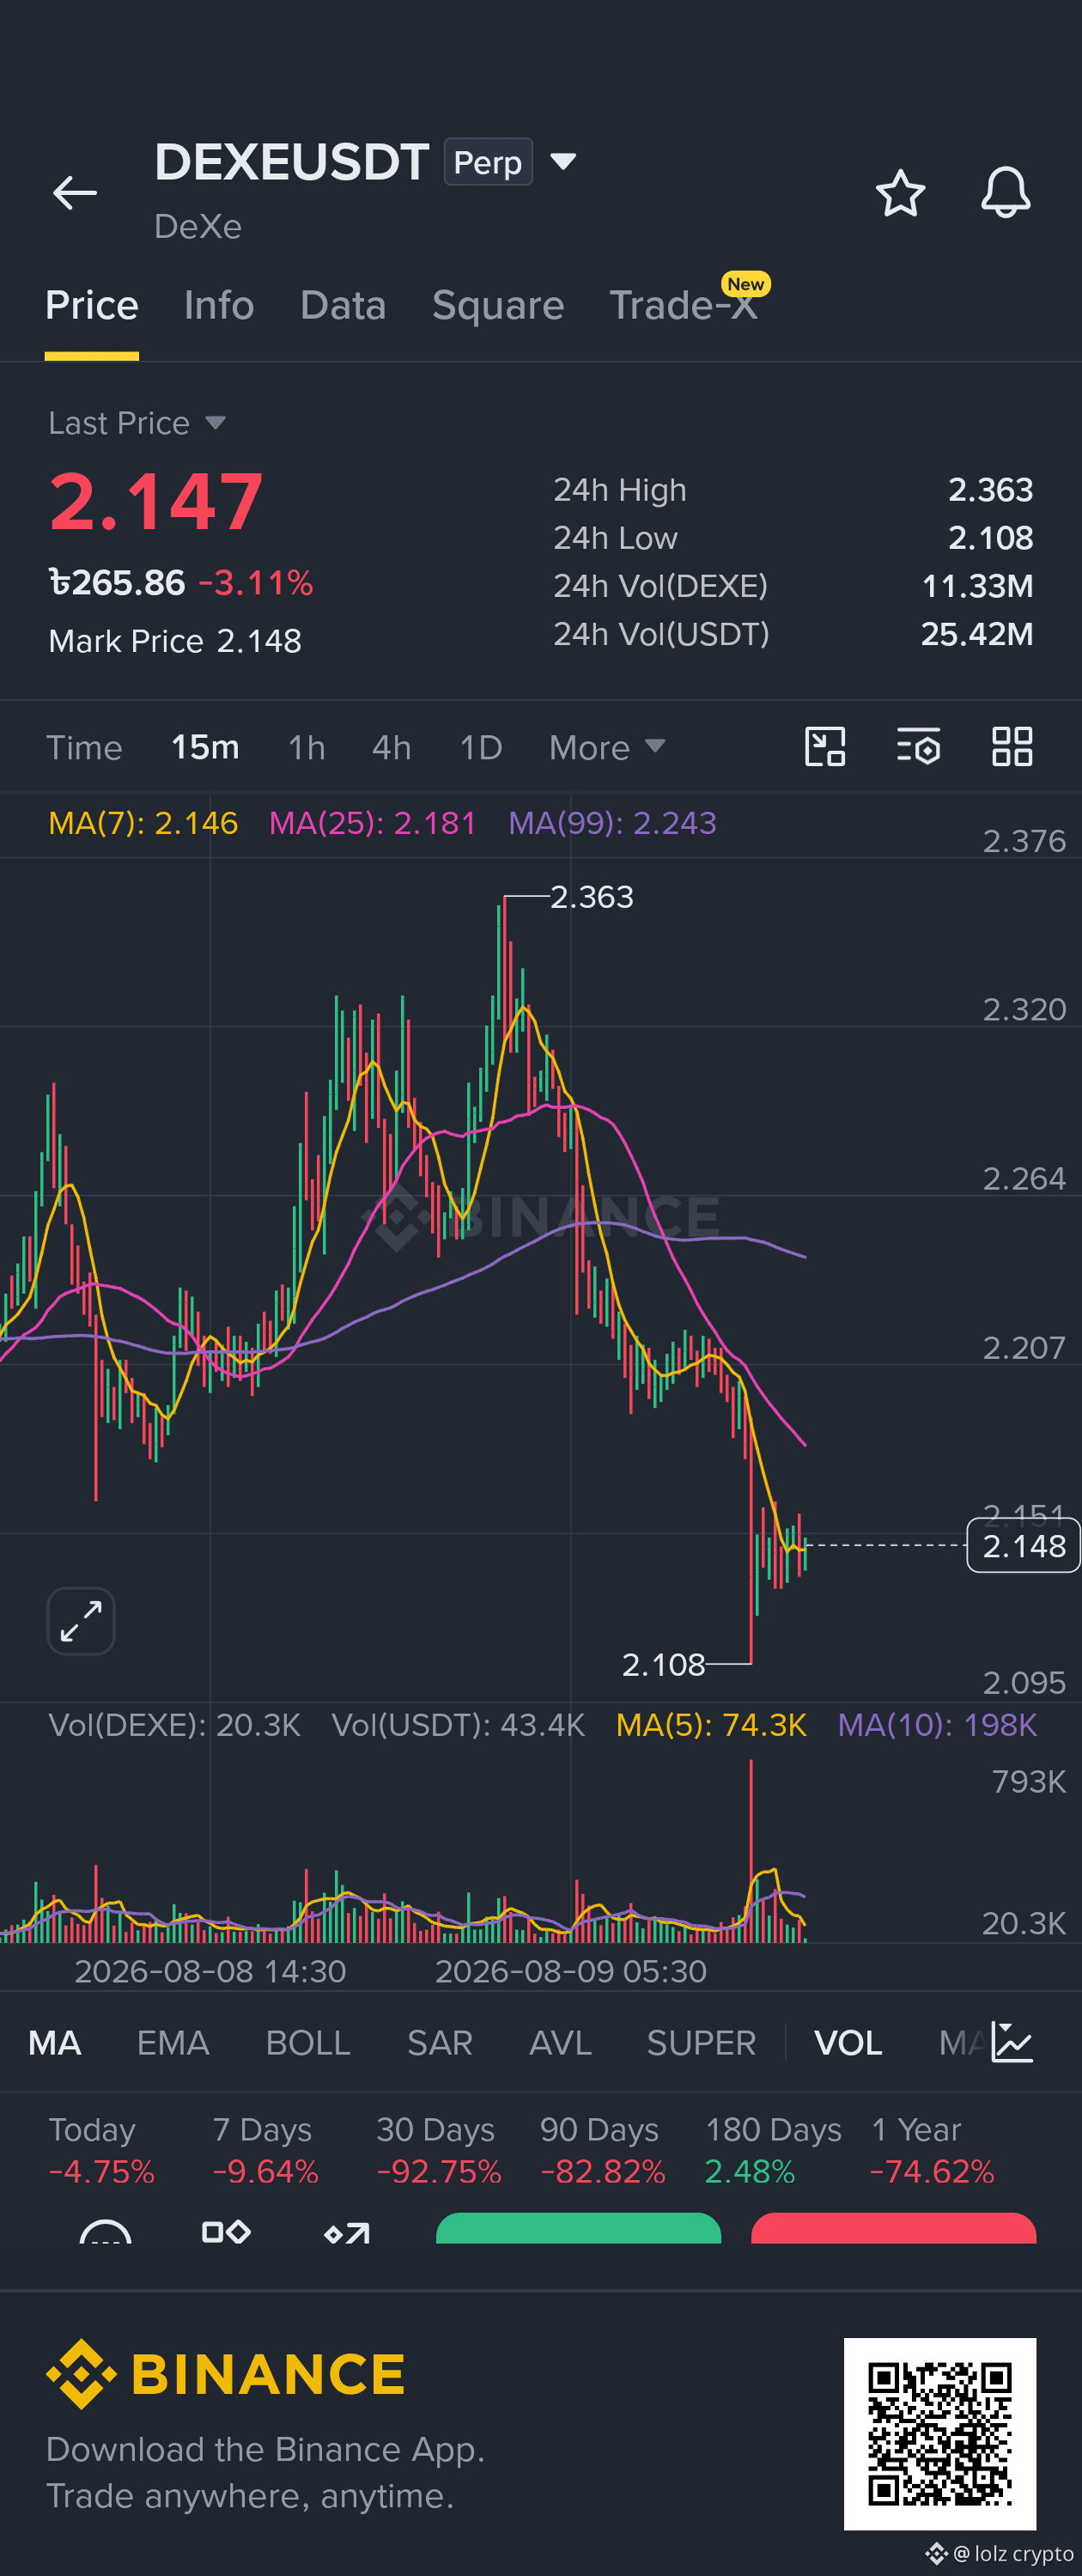Switch to the Info tab
The height and width of the screenshot is (2576, 1082).
pyautogui.click(x=219, y=305)
